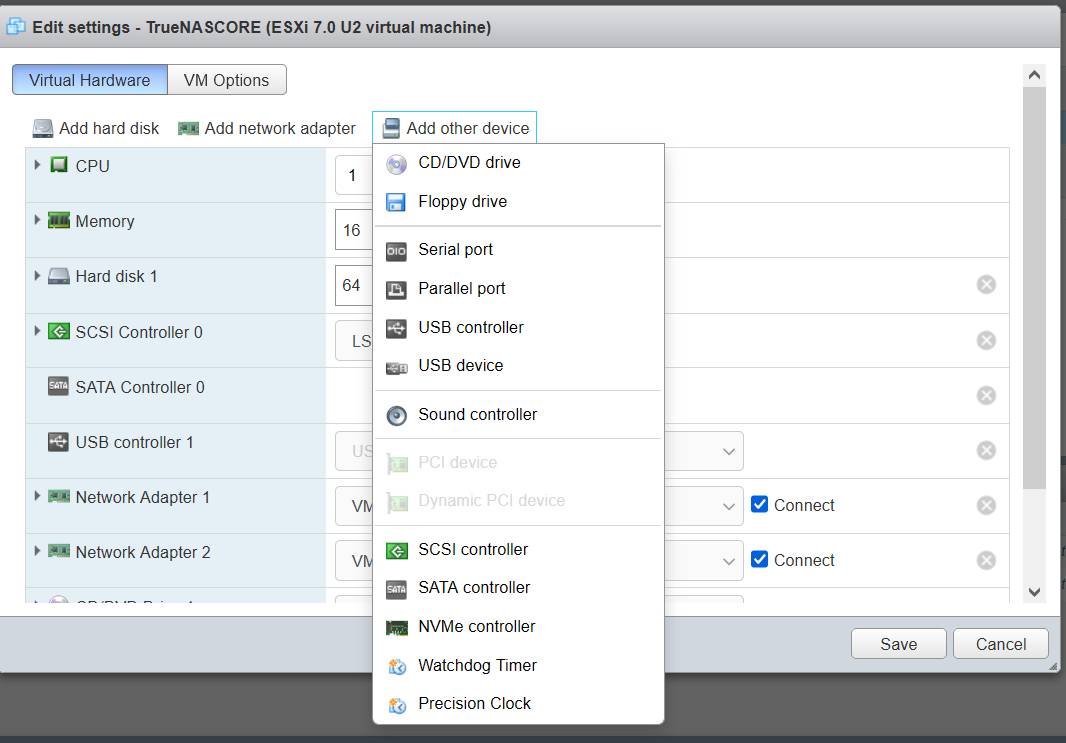Click the Precision Clock icon
1066x743 pixels.
click(x=397, y=705)
